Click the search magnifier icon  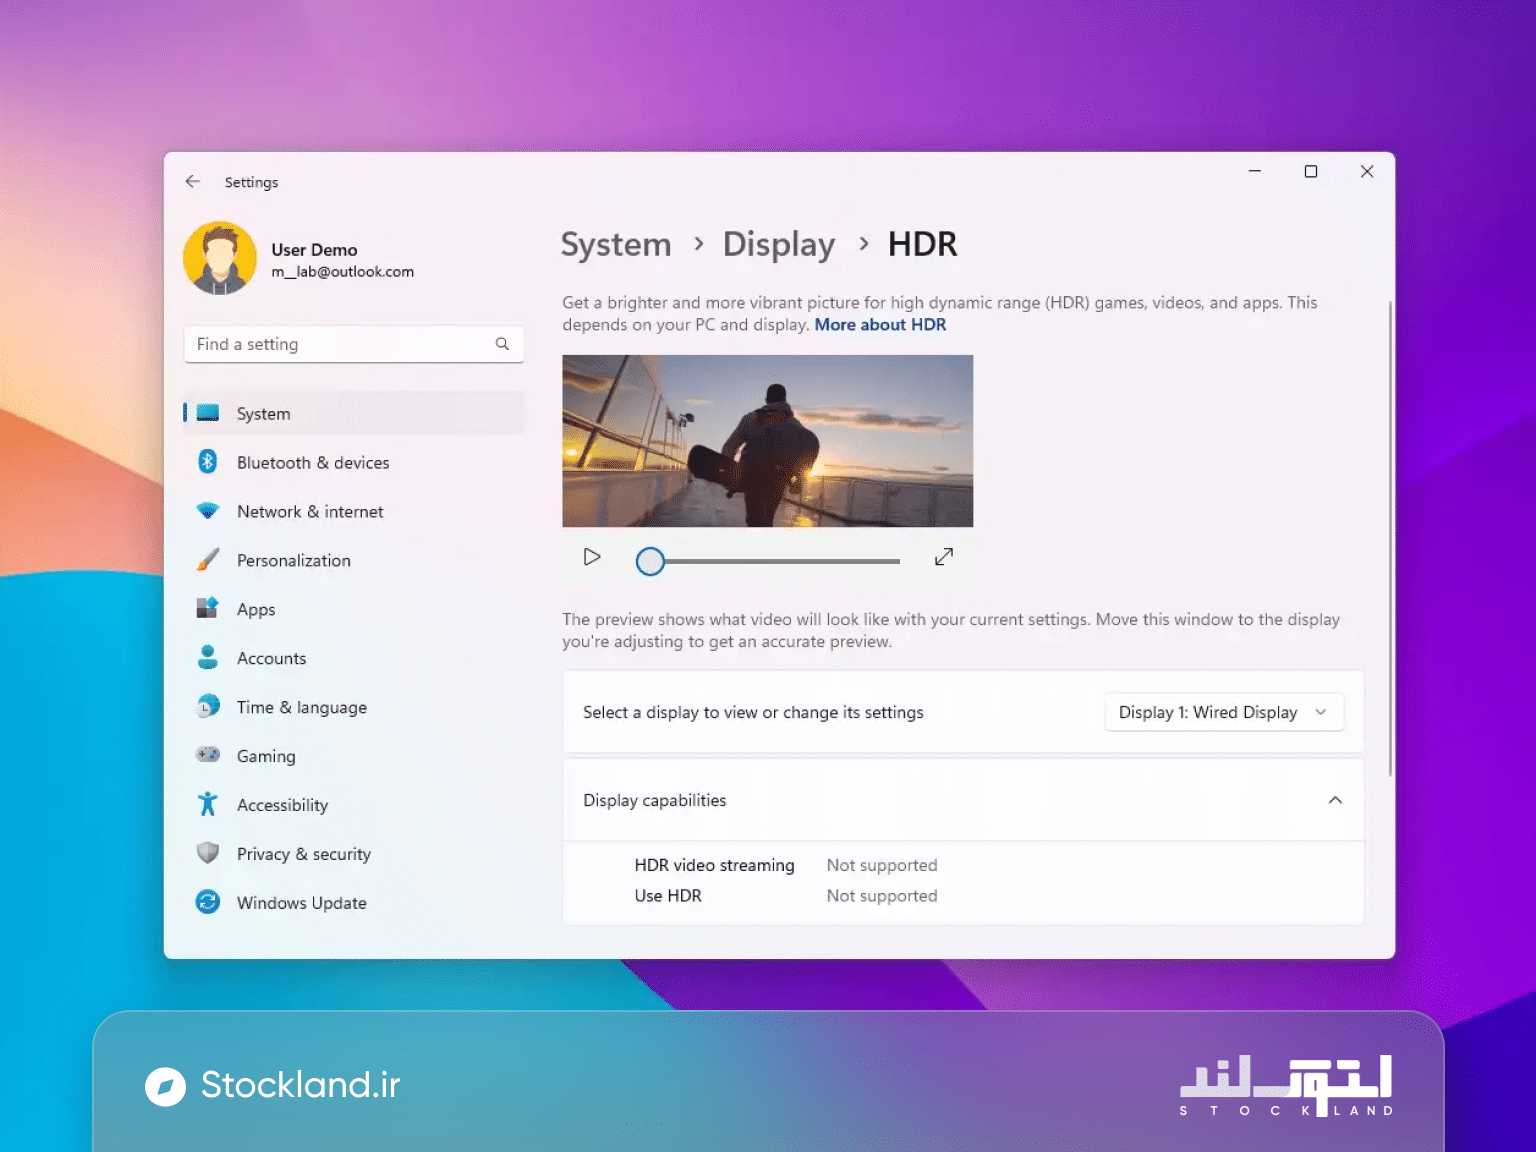502,344
